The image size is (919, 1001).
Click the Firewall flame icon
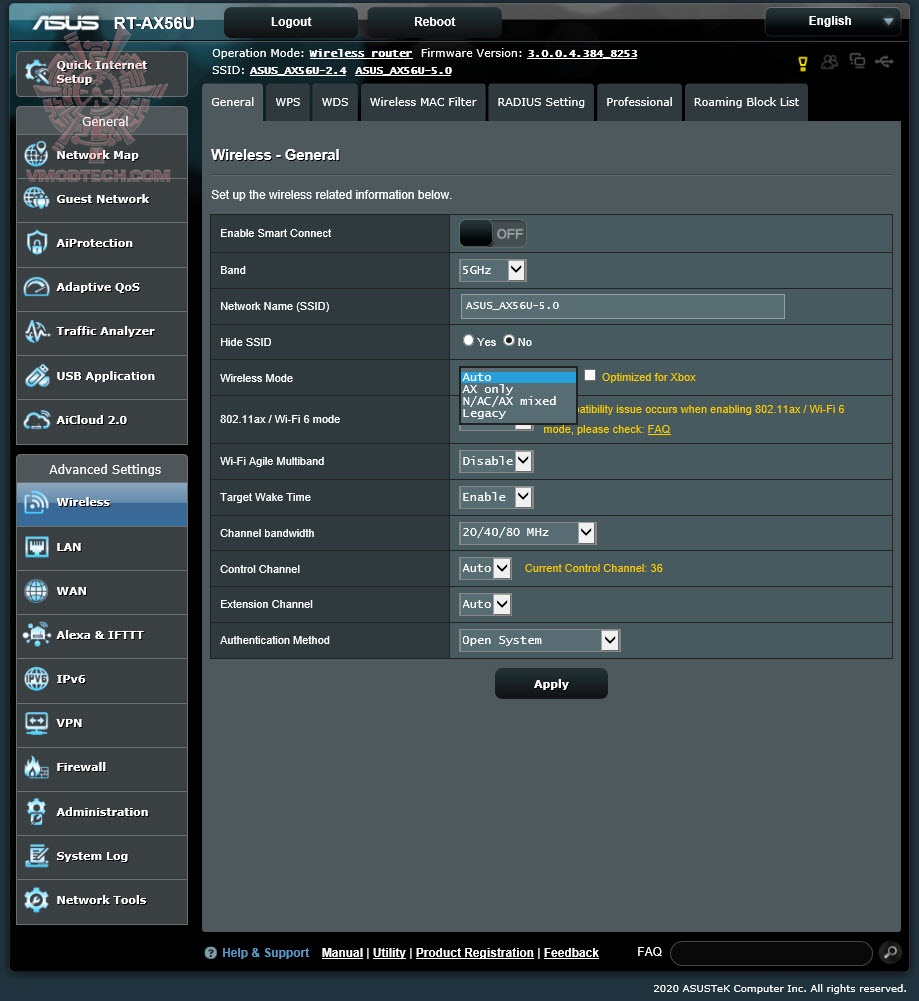point(36,767)
